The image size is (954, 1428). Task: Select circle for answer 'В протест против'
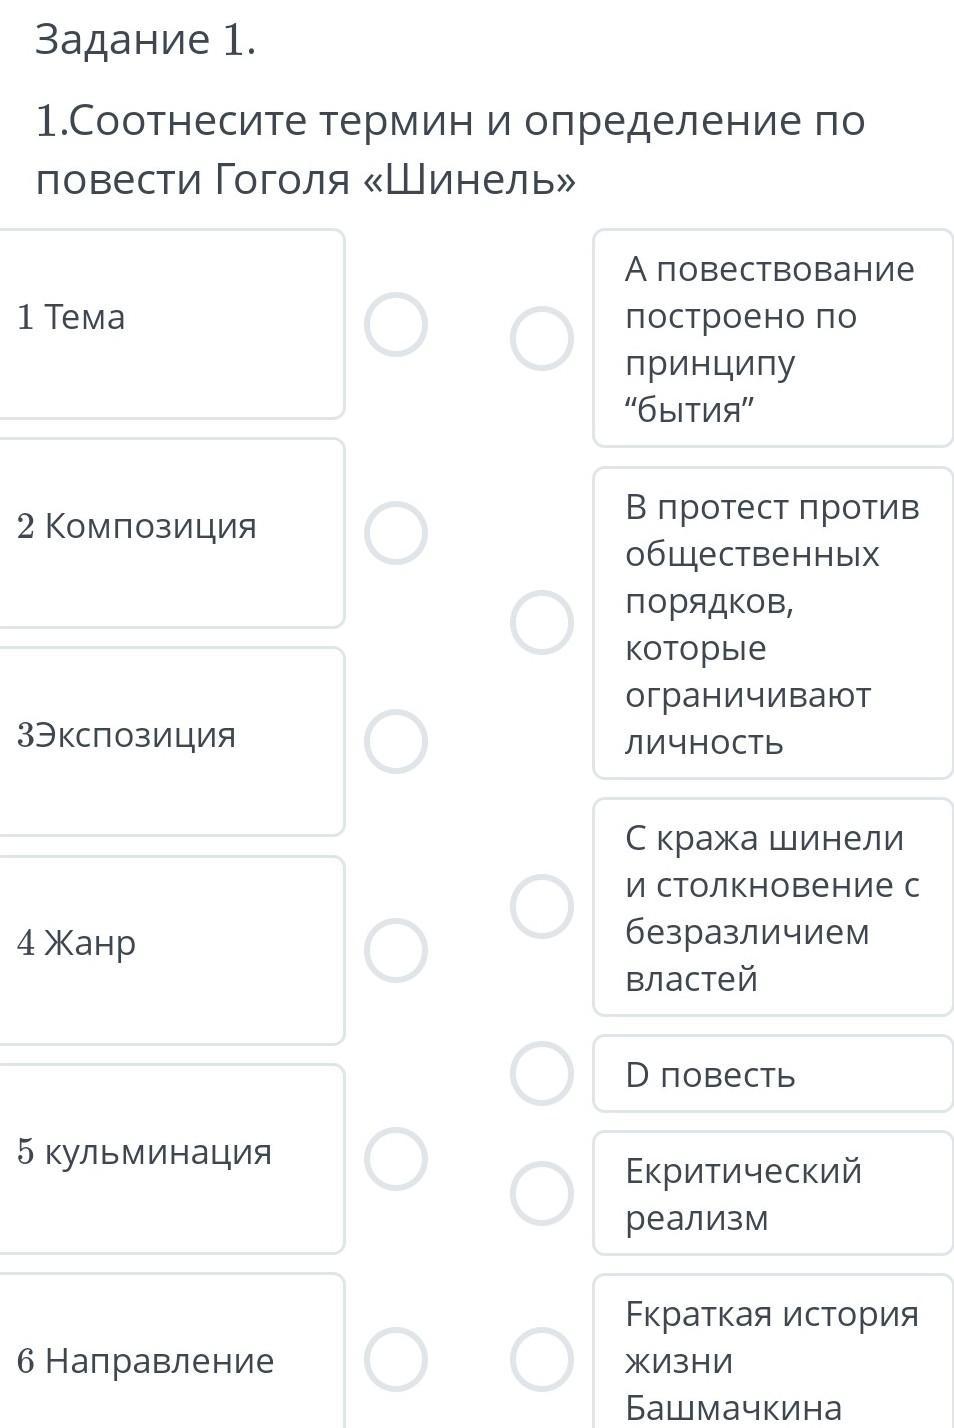point(542,622)
